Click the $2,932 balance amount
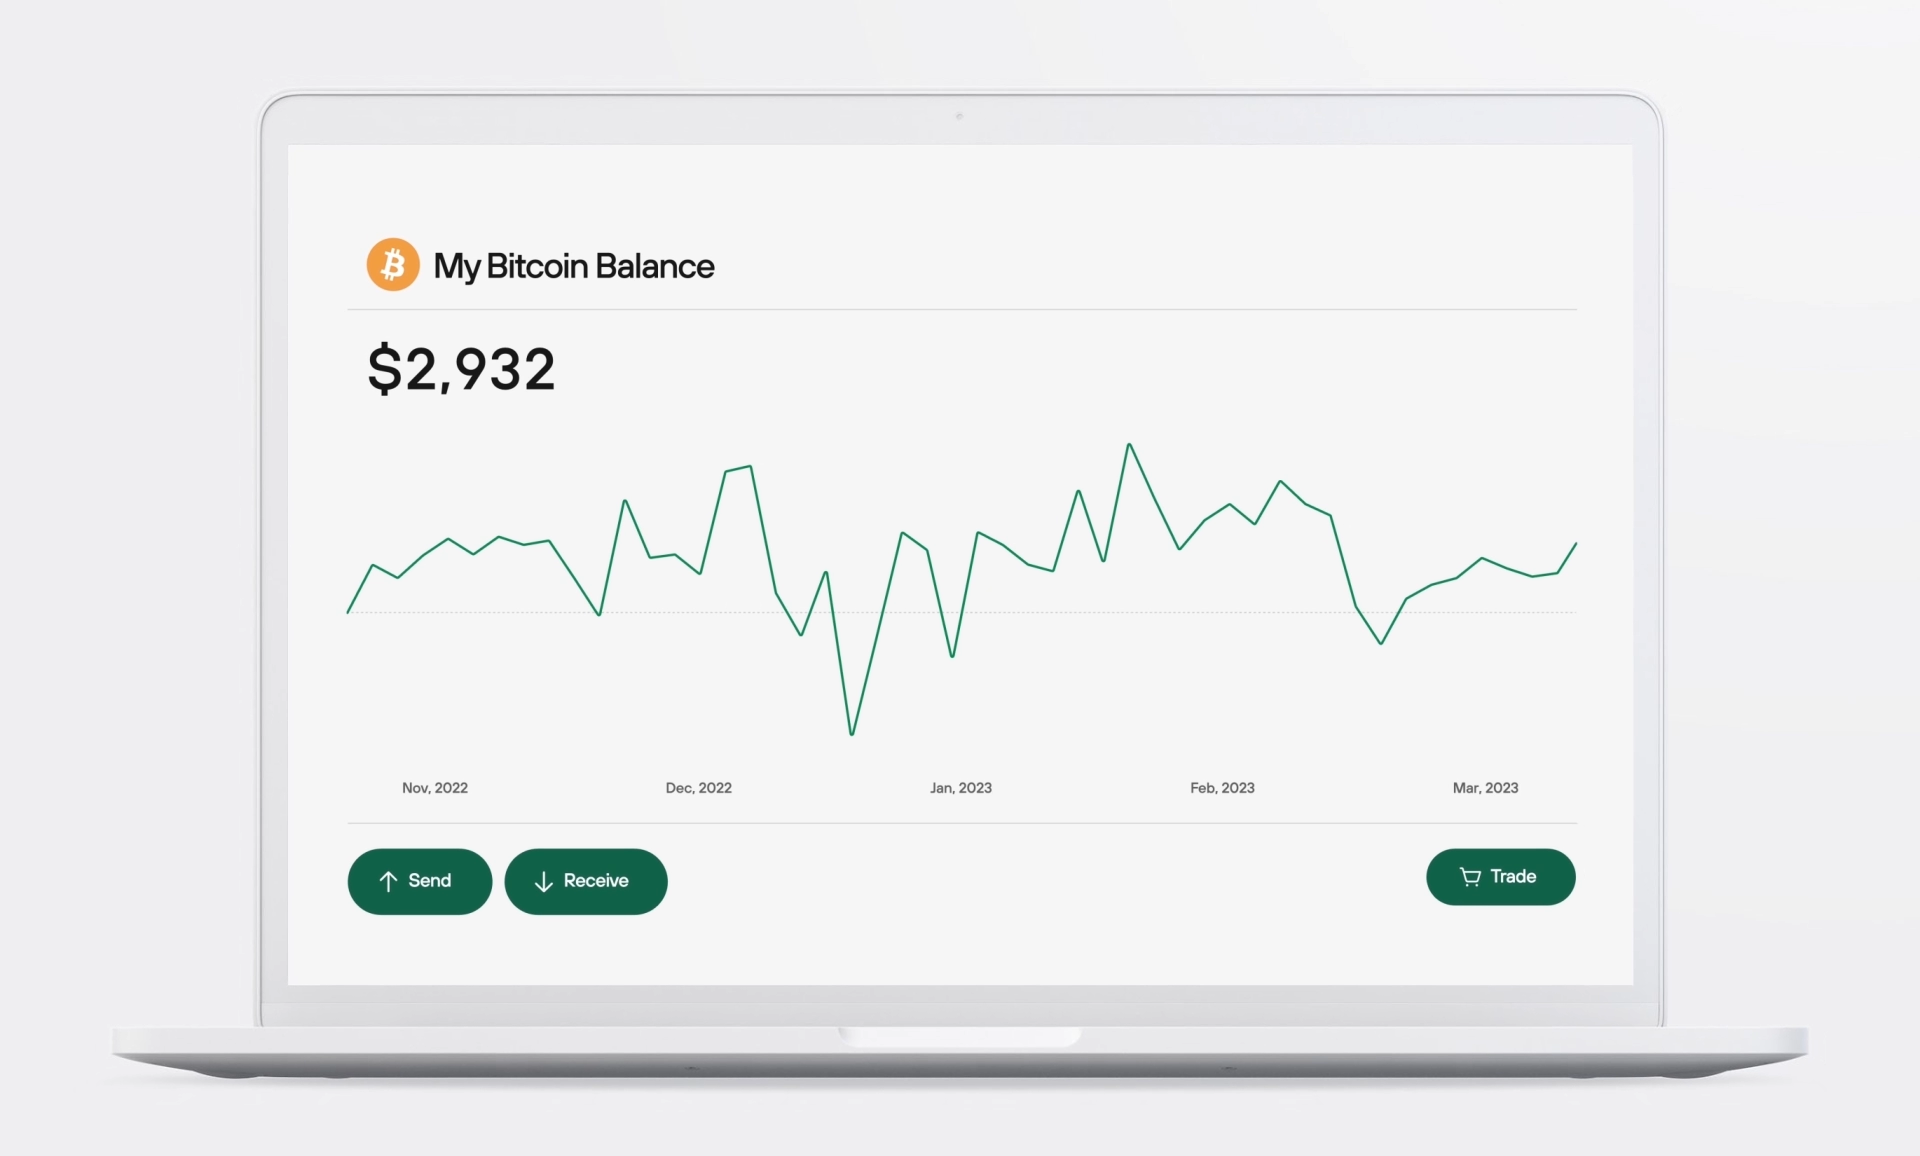 point(461,369)
